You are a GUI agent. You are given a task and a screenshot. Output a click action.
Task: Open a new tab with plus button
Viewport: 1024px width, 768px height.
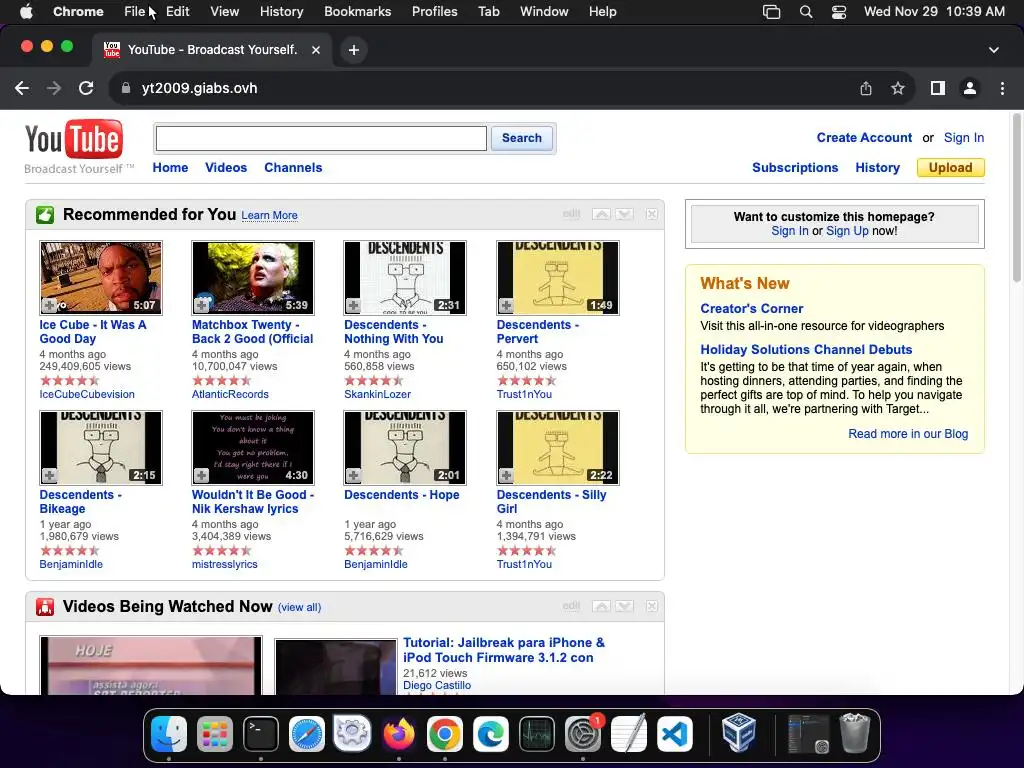(x=353, y=50)
